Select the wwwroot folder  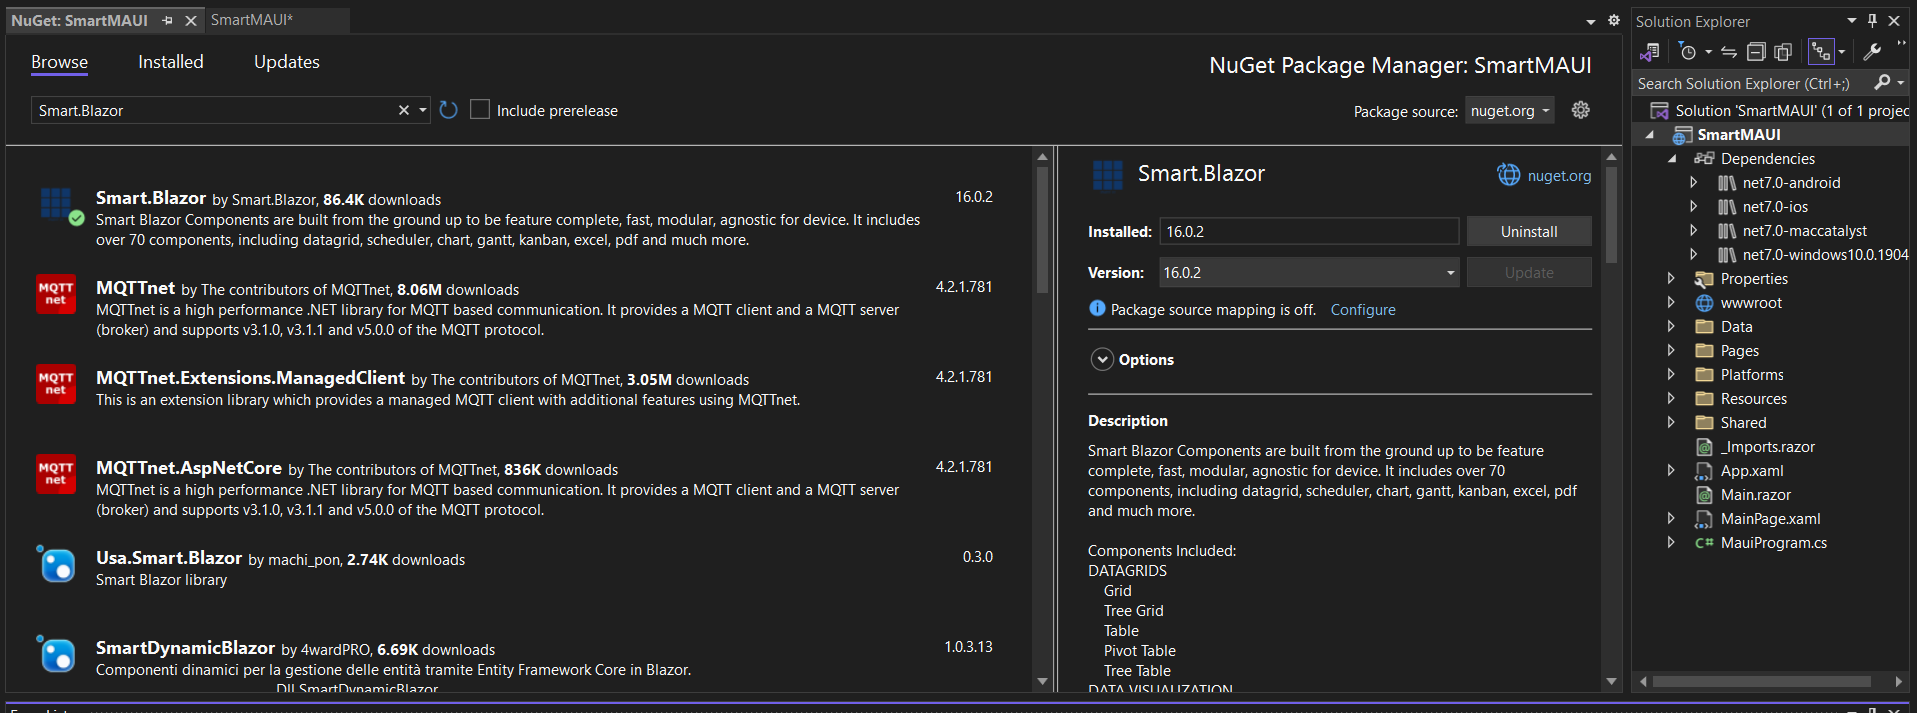click(x=1750, y=303)
